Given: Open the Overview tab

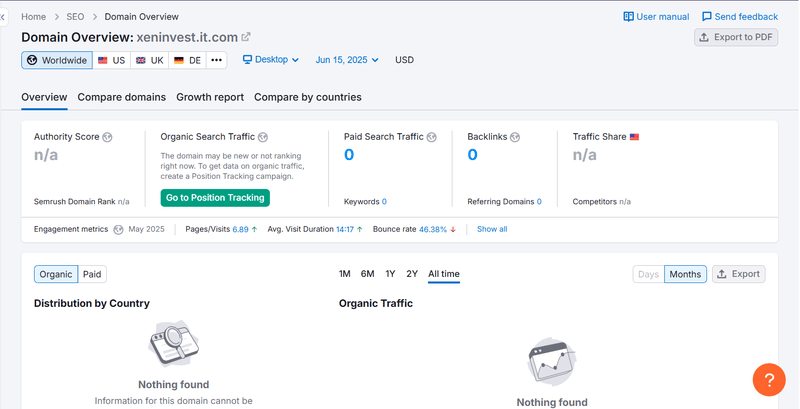Looking at the screenshot, I should point(44,97).
